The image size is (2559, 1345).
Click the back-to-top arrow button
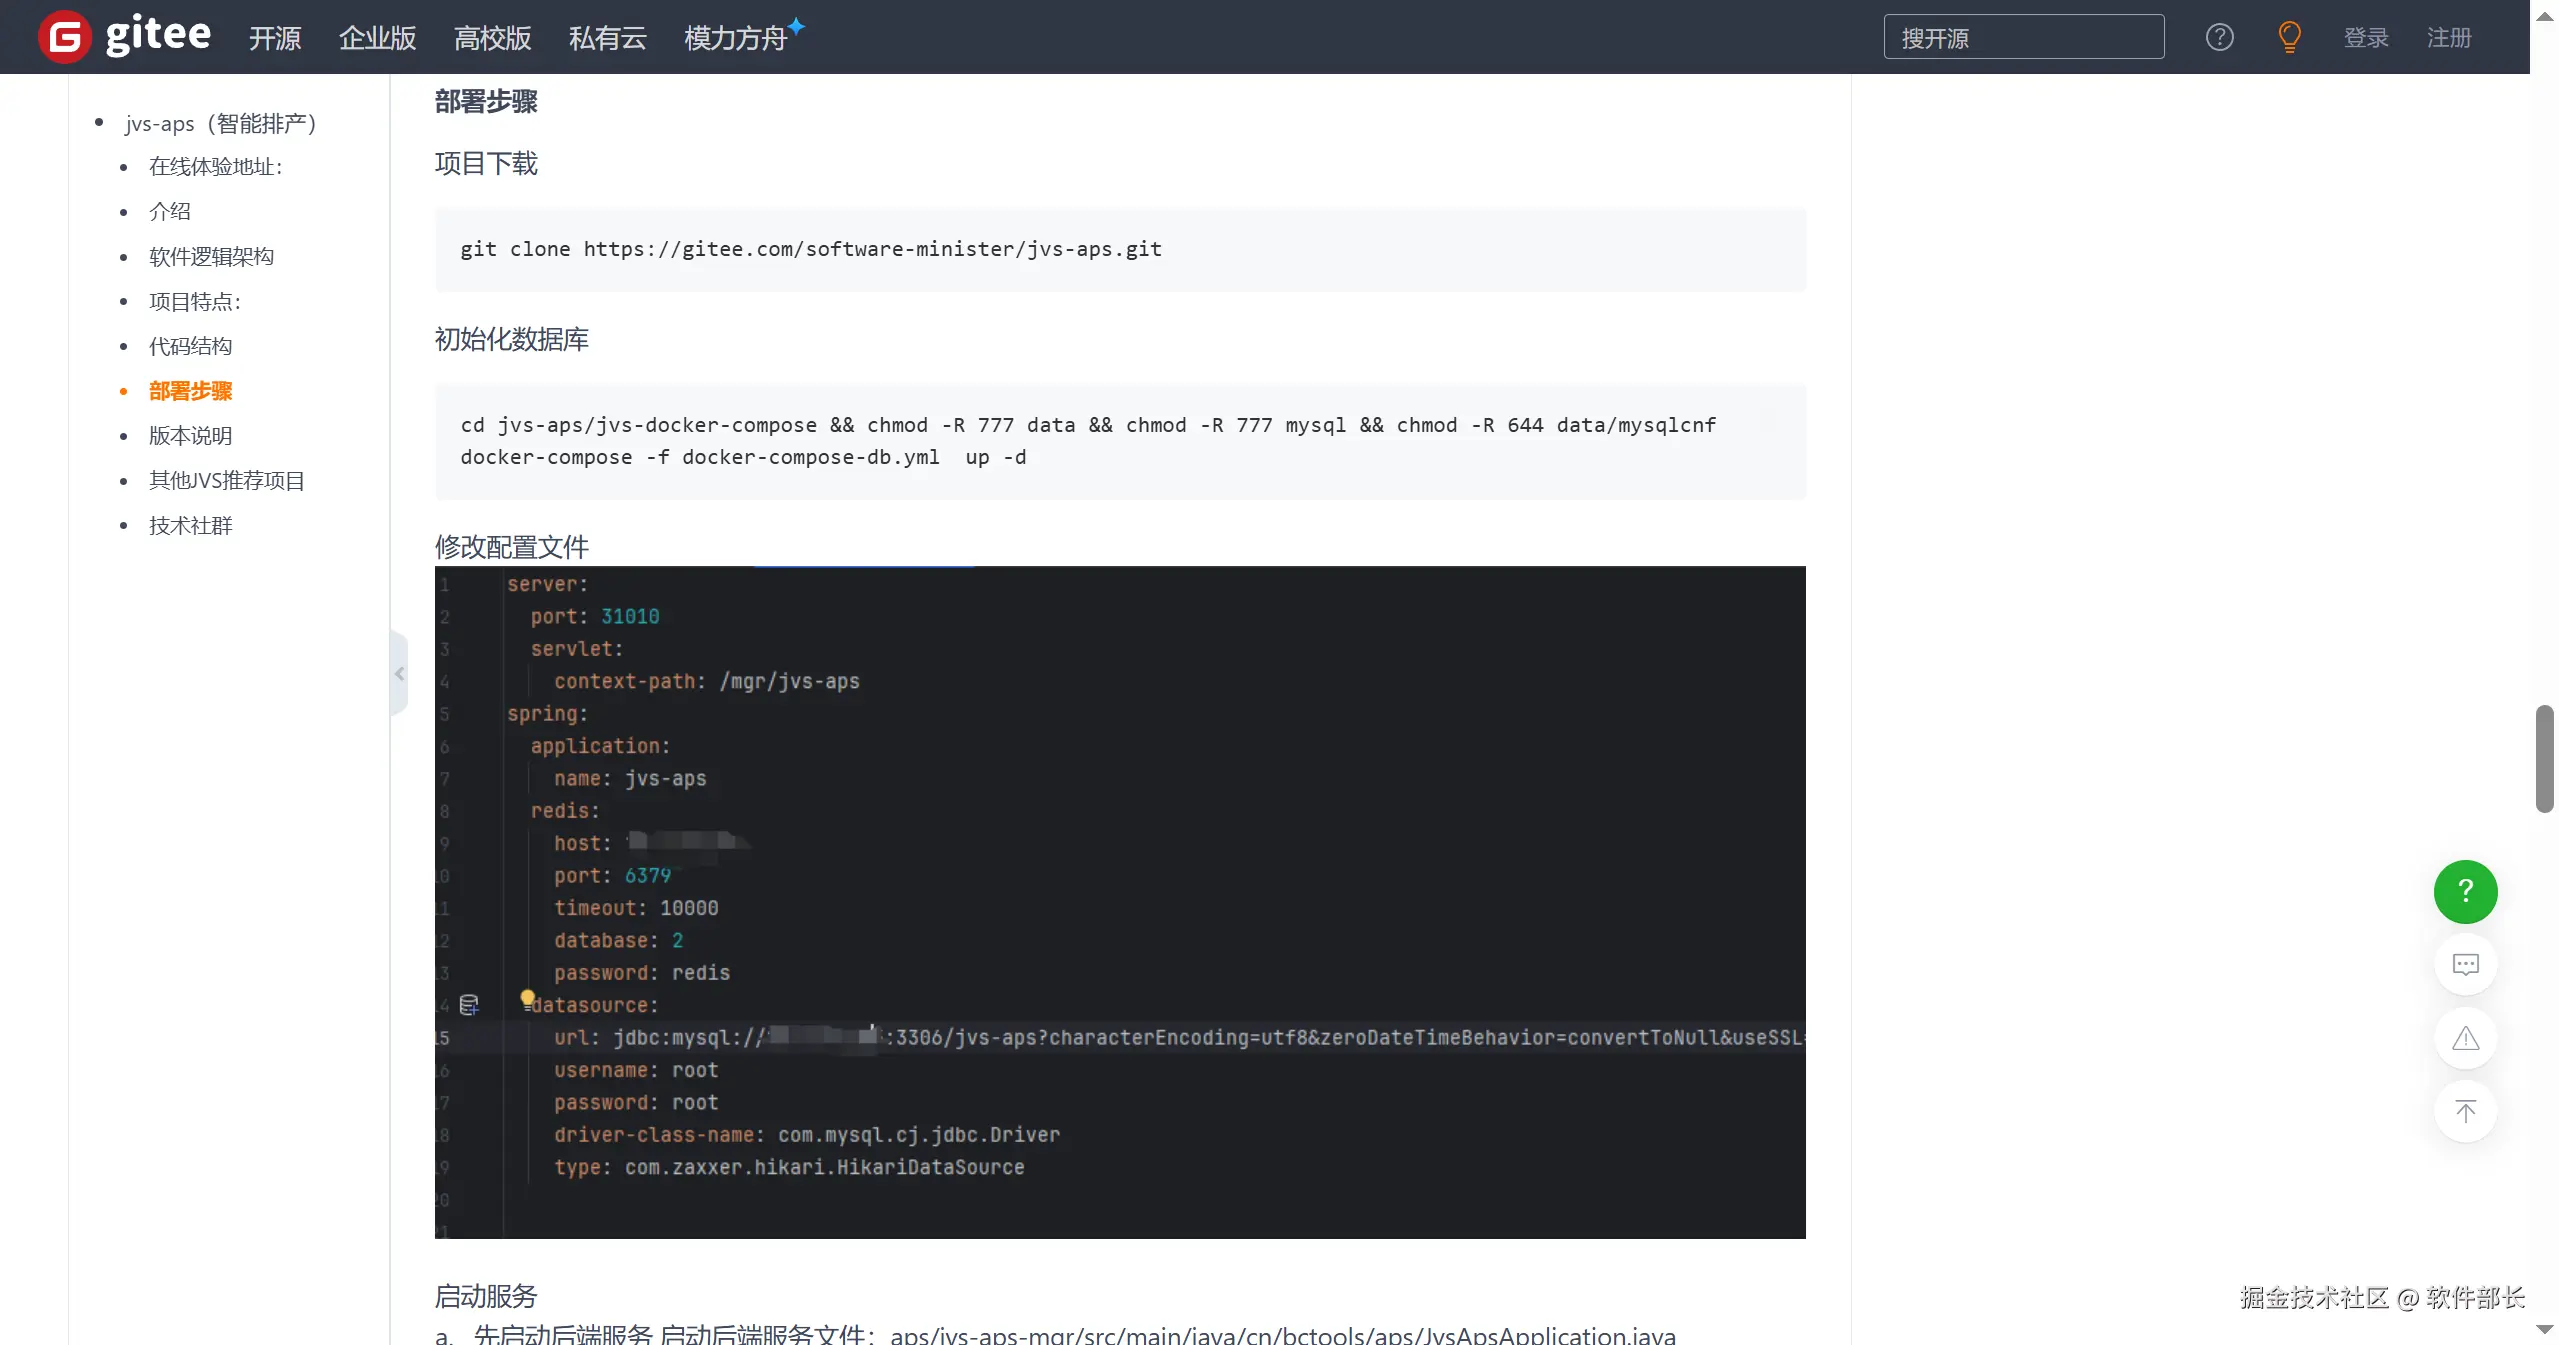2464,1111
